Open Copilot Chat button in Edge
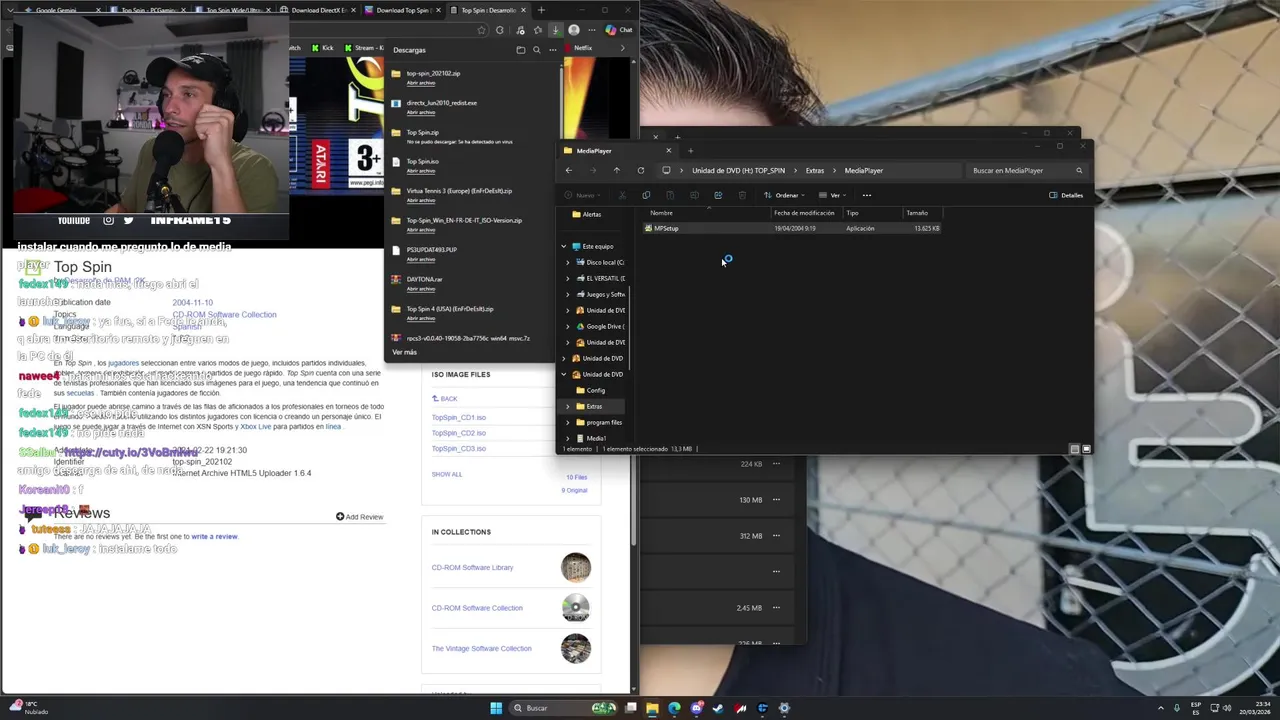 pos(619,30)
